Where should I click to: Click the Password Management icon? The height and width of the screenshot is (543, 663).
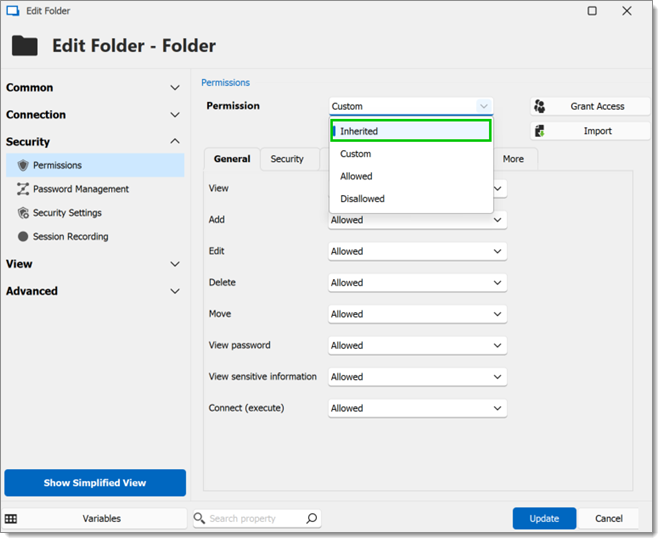tap(23, 189)
